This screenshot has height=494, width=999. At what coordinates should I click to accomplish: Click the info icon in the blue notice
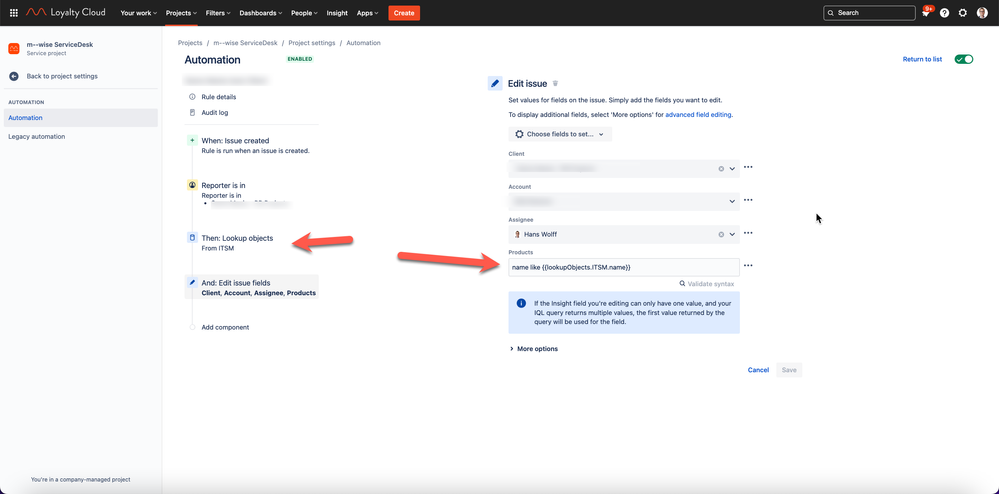[521, 303]
